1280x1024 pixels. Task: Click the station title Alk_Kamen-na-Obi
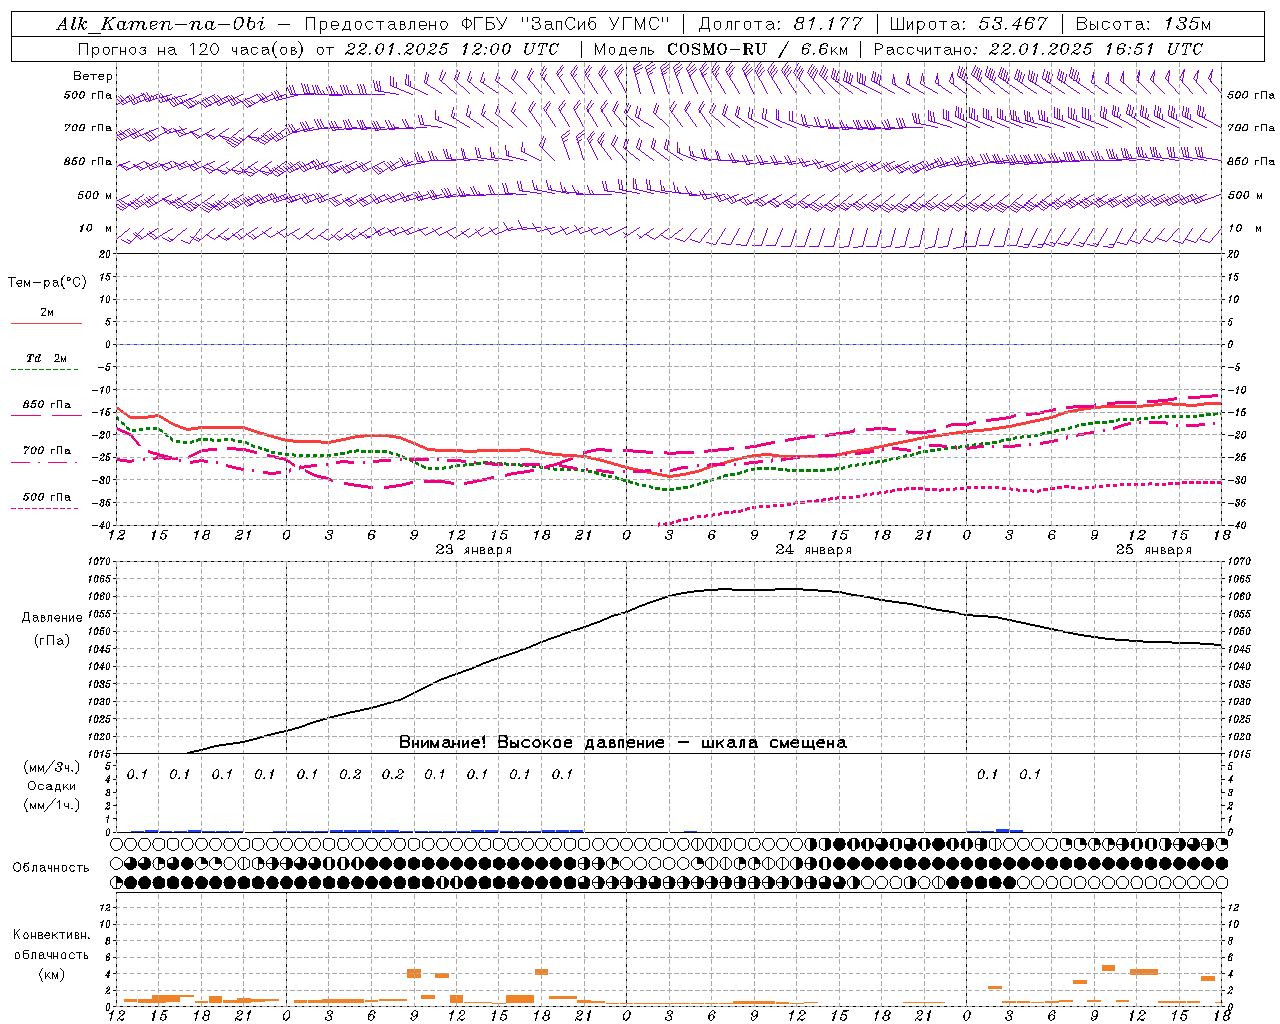point(161,24)
